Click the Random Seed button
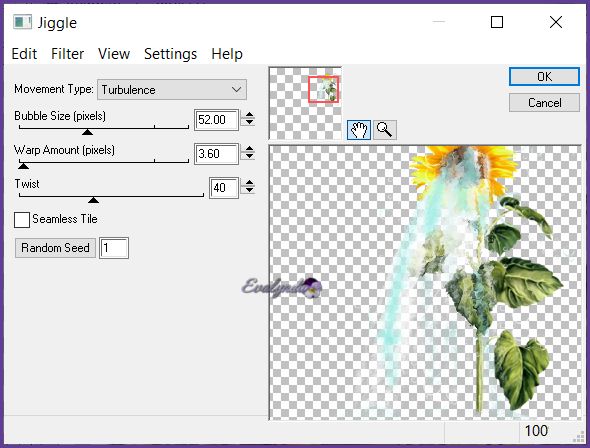Screen dimensions: 590x448 (x=55, y=248)
